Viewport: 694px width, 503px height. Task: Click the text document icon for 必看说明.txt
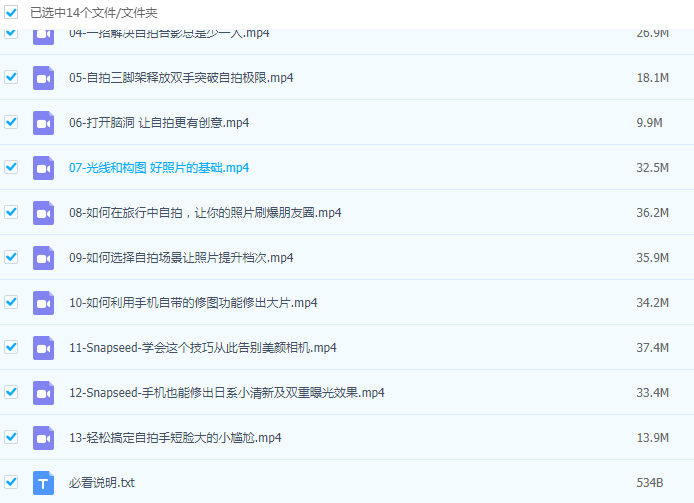pos(43,483)
